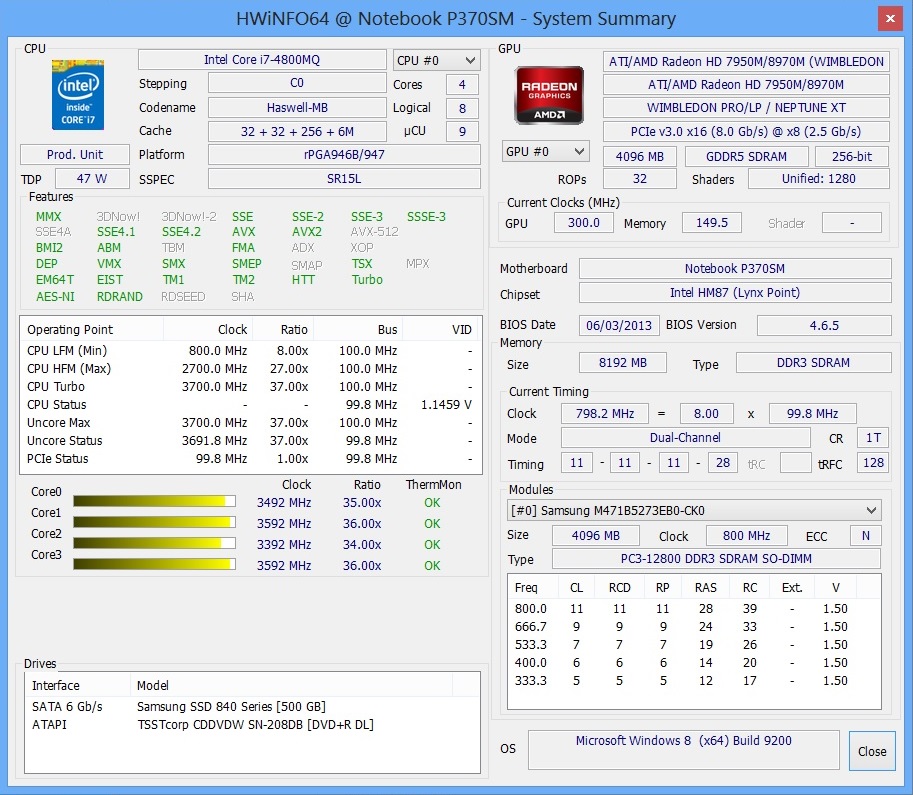Click the RDRAND feature label
913x795 pixels.
point(119,296)
